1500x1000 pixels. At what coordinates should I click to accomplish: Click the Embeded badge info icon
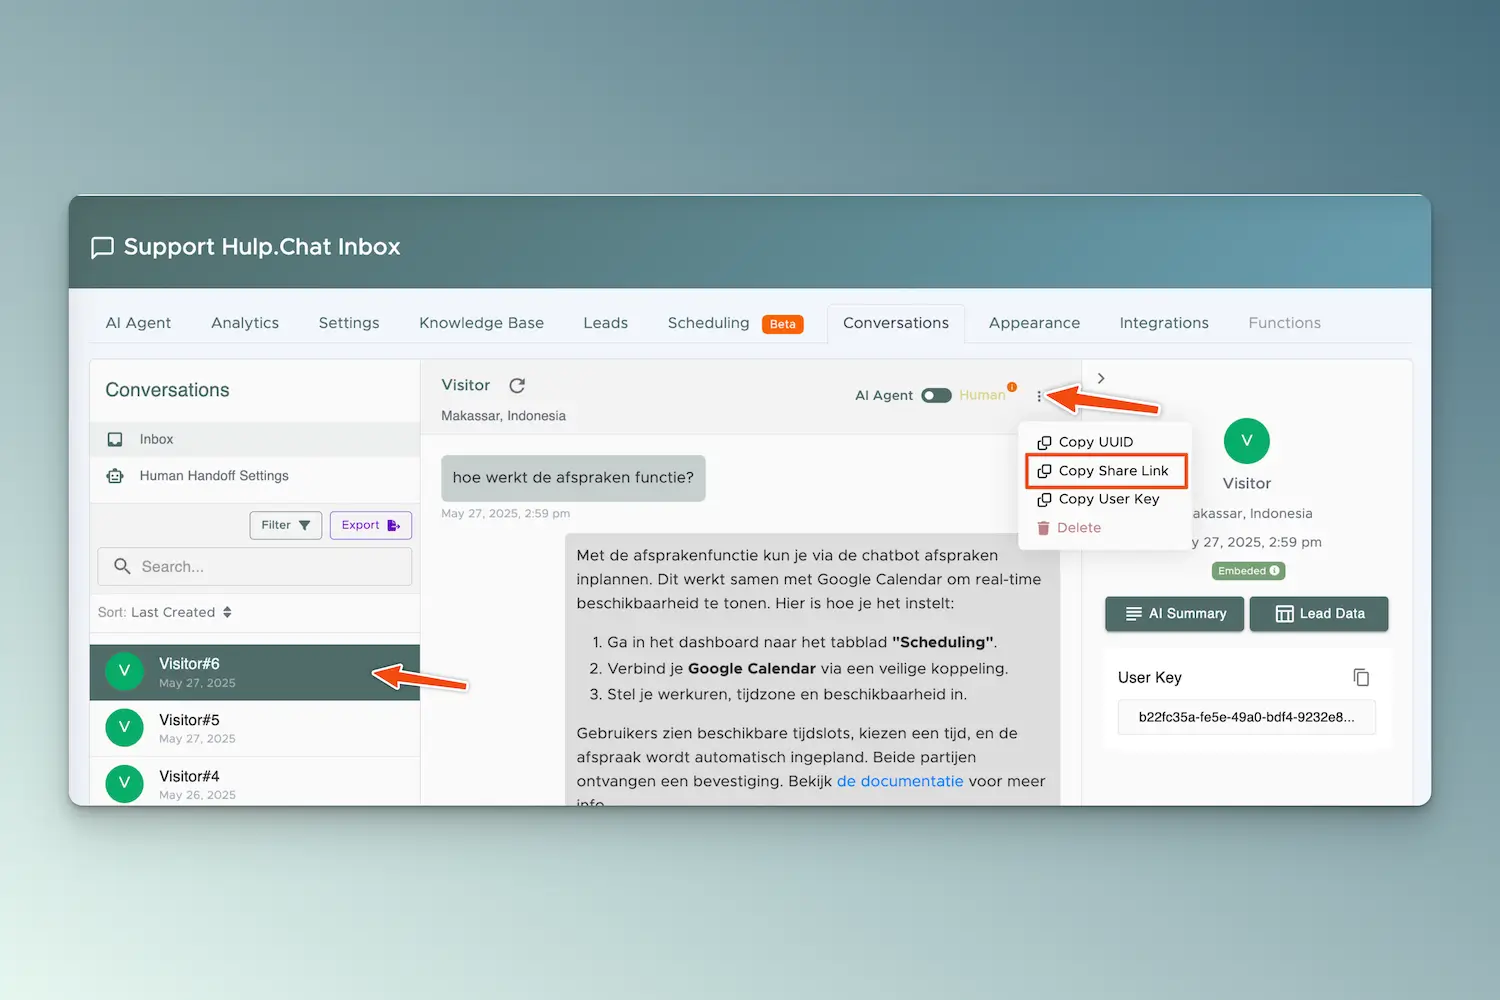point(1275,571)
